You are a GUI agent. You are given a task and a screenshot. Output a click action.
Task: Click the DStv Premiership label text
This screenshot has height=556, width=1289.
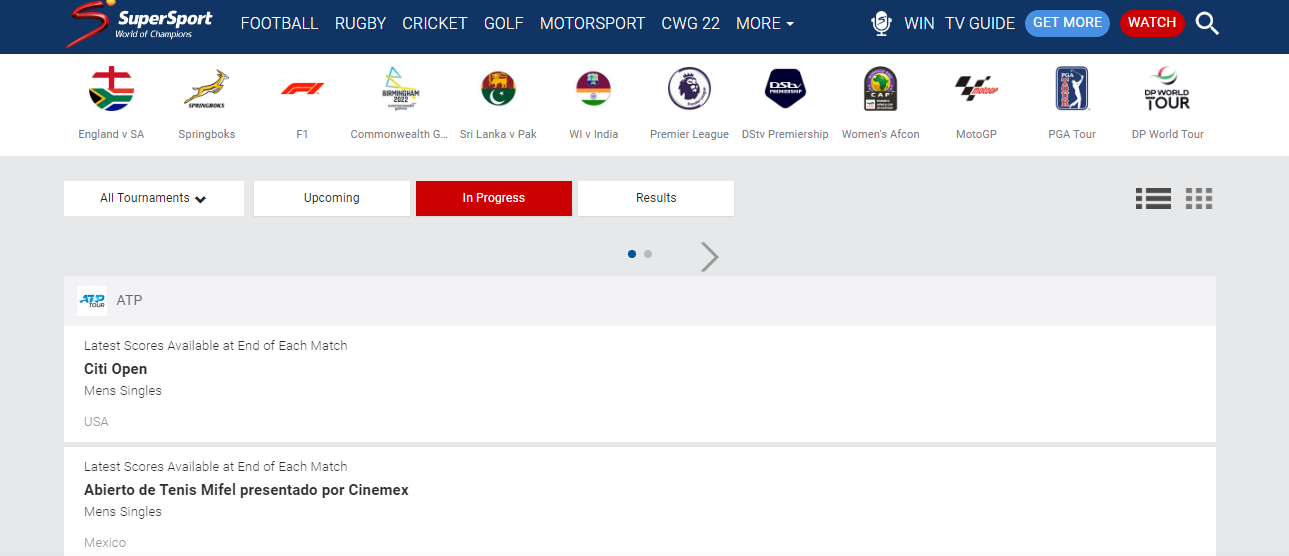click(785, 134)
